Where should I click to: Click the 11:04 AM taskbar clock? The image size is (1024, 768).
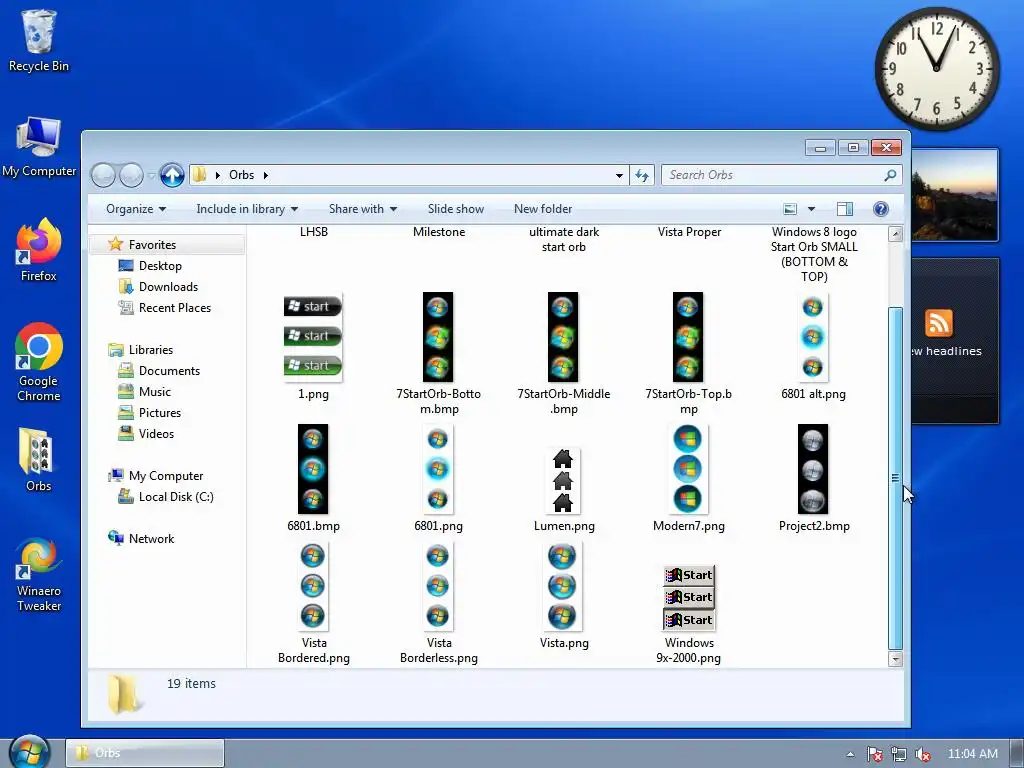pyautogui.click(x=972, y=754)
